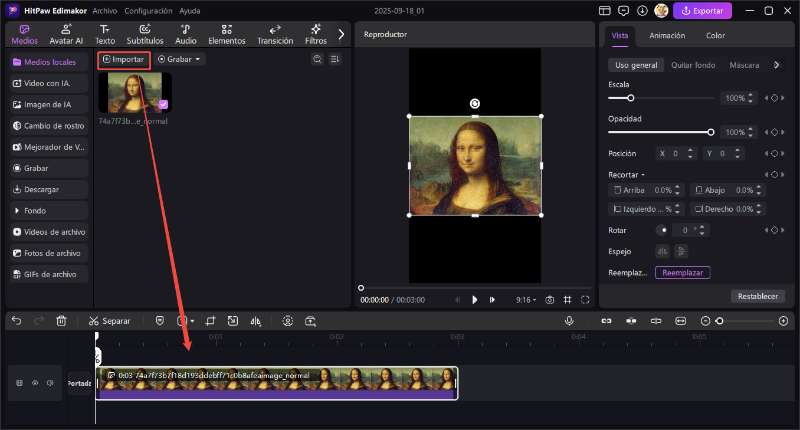The image size is (800, 430).
Task: Open the Avatar AI tab
Action: pos(66,35)
